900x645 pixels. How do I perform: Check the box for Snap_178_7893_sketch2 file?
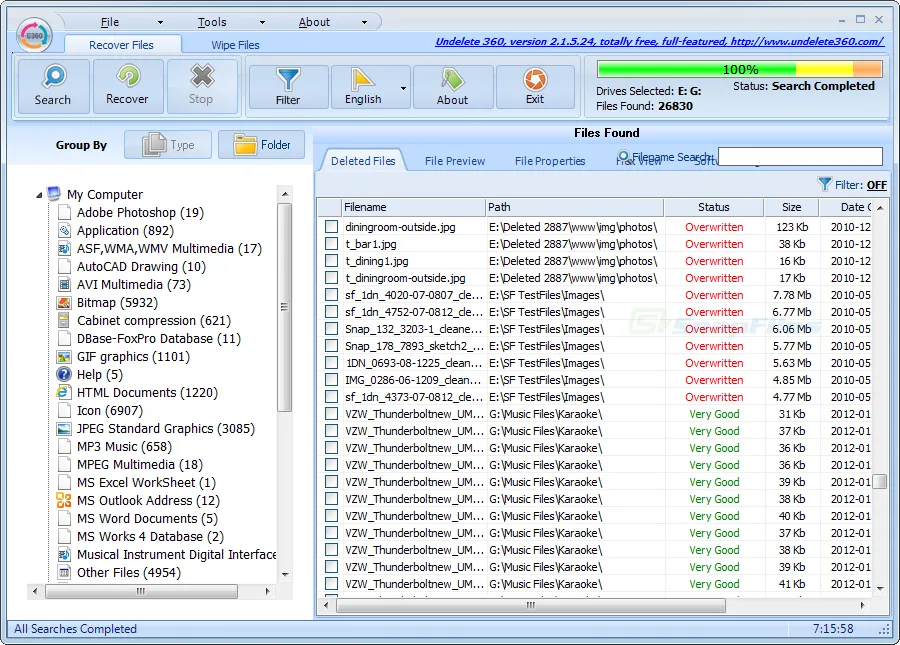[x=331, y=346]
